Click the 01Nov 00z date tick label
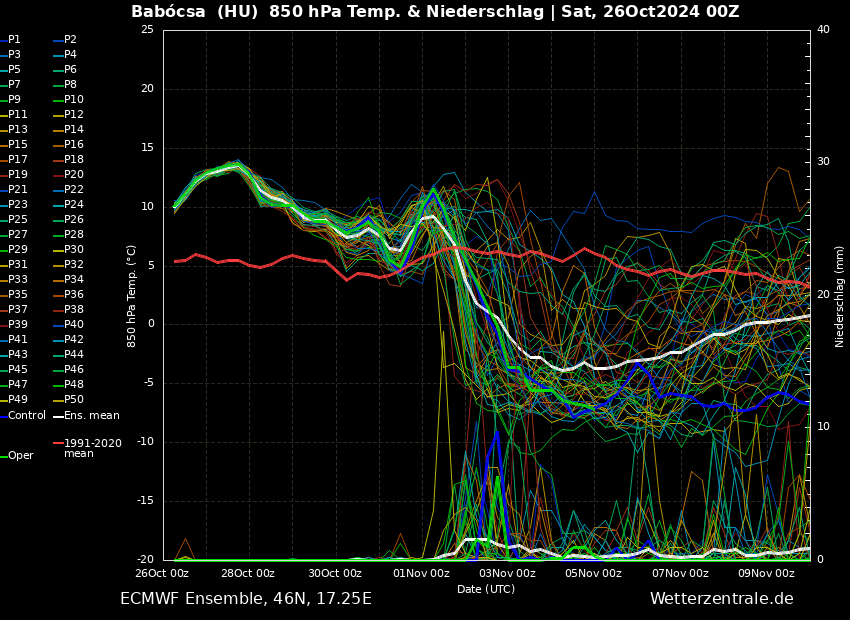850x620 pixels. pos(421,574)
